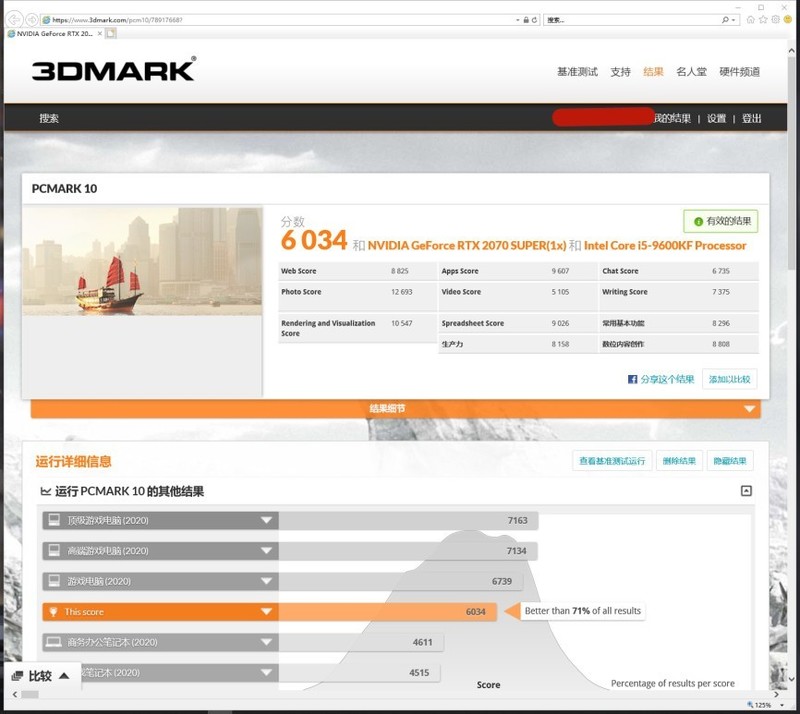Click the 4611 score bar
The height and width of the screenshot is (714, 800).
click(x=361, y=642)
